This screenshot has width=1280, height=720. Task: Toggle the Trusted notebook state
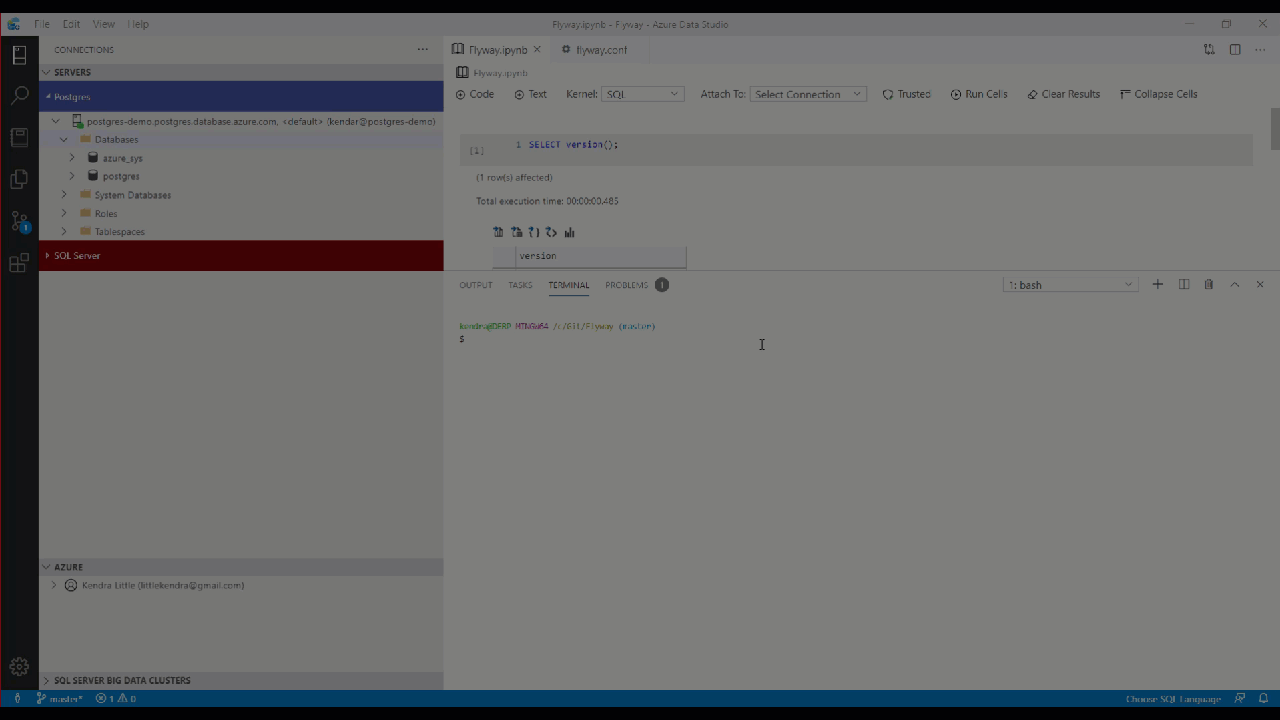(x=906, y=94)
